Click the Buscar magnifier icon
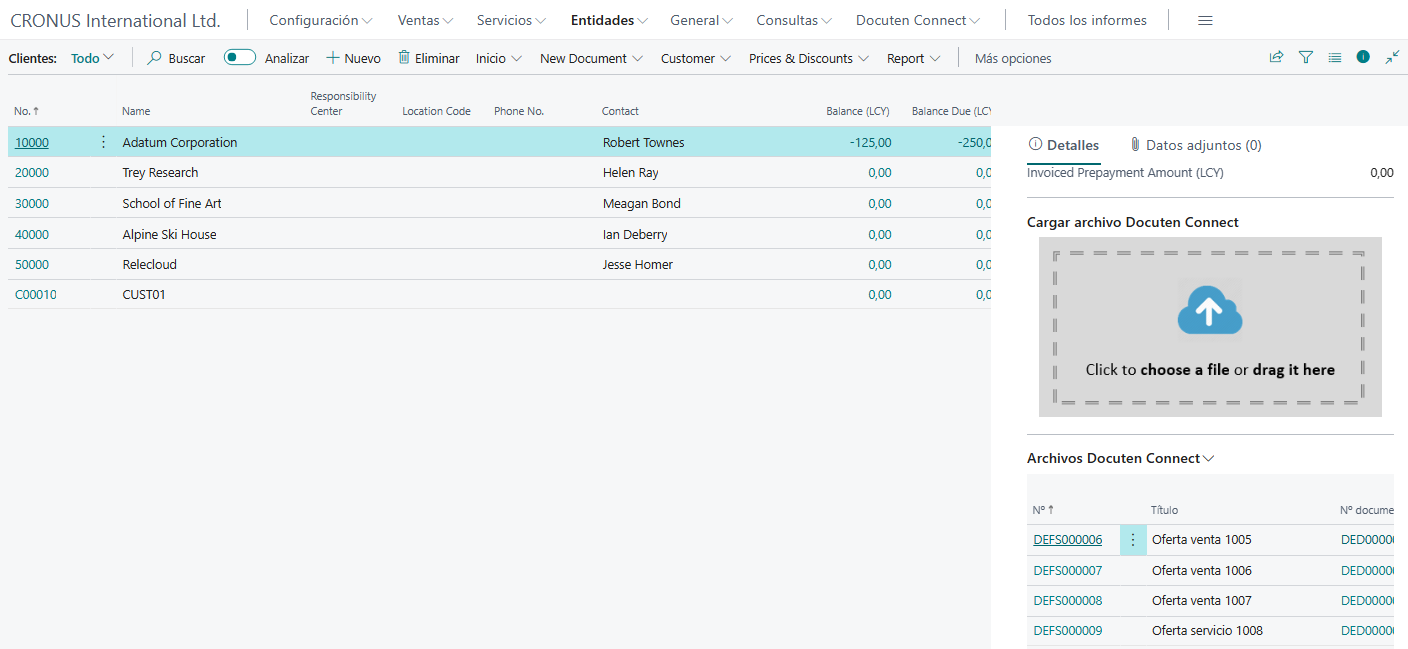Screen dimensions: 1408x649 click(x=155, y=58)
